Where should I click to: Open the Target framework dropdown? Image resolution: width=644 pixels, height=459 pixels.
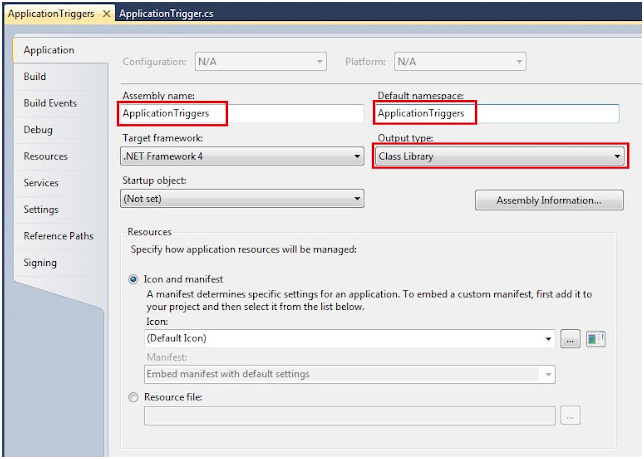click(241, 157)
